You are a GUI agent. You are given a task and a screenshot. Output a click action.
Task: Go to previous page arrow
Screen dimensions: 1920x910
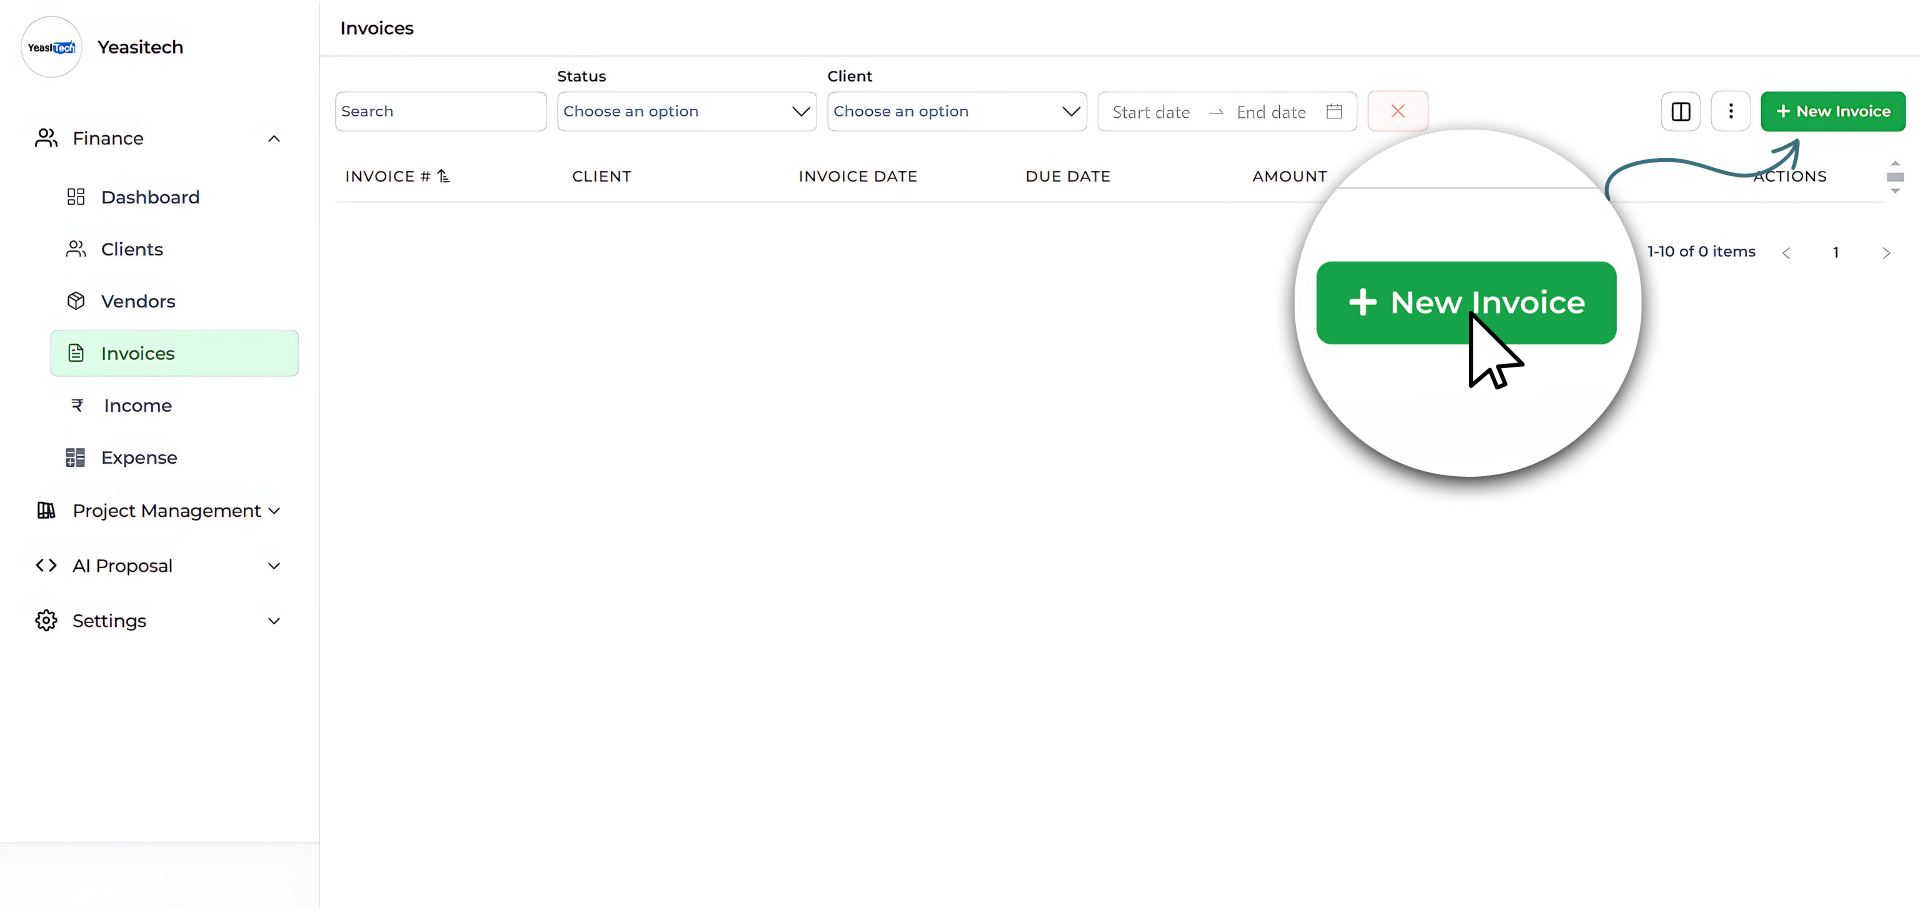1786,253
